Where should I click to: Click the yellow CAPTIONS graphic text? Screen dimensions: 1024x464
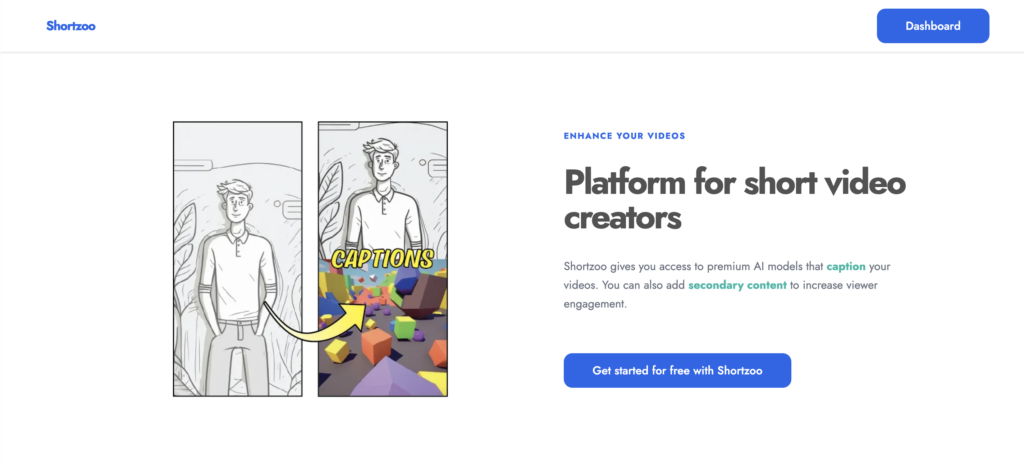(x=382, y=260)
